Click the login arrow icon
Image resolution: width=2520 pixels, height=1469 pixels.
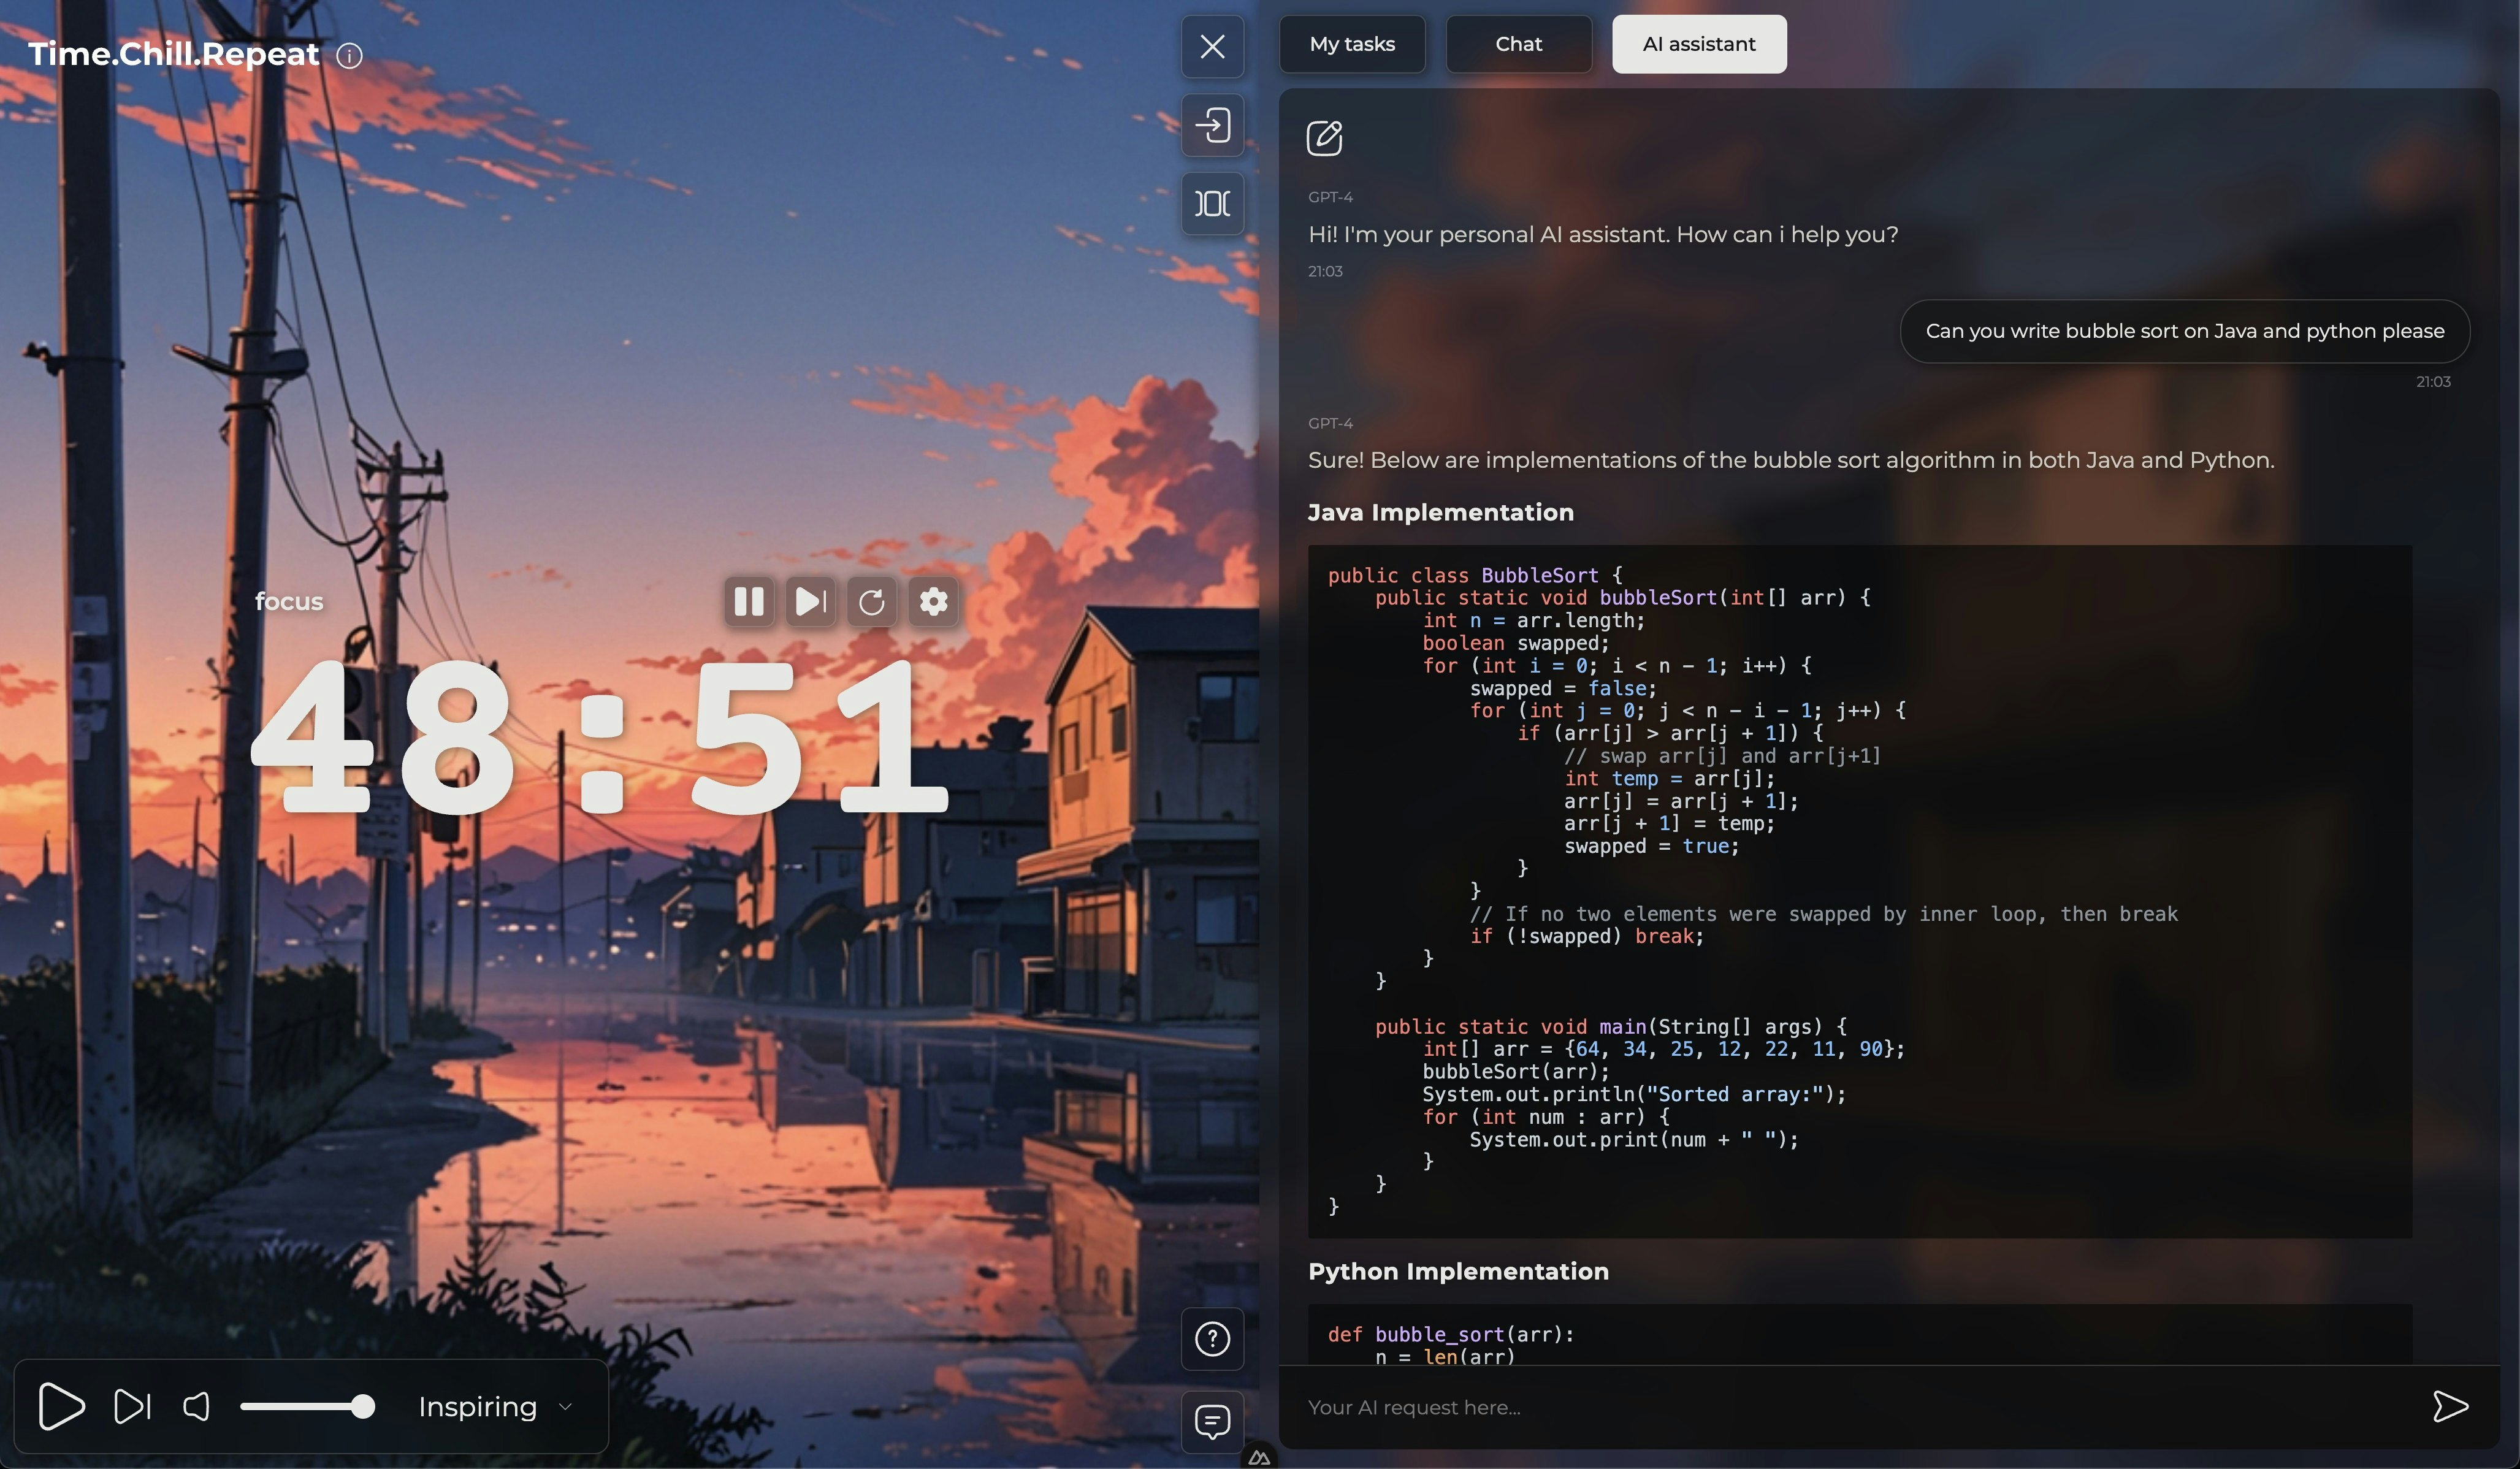click(1212, 125)
